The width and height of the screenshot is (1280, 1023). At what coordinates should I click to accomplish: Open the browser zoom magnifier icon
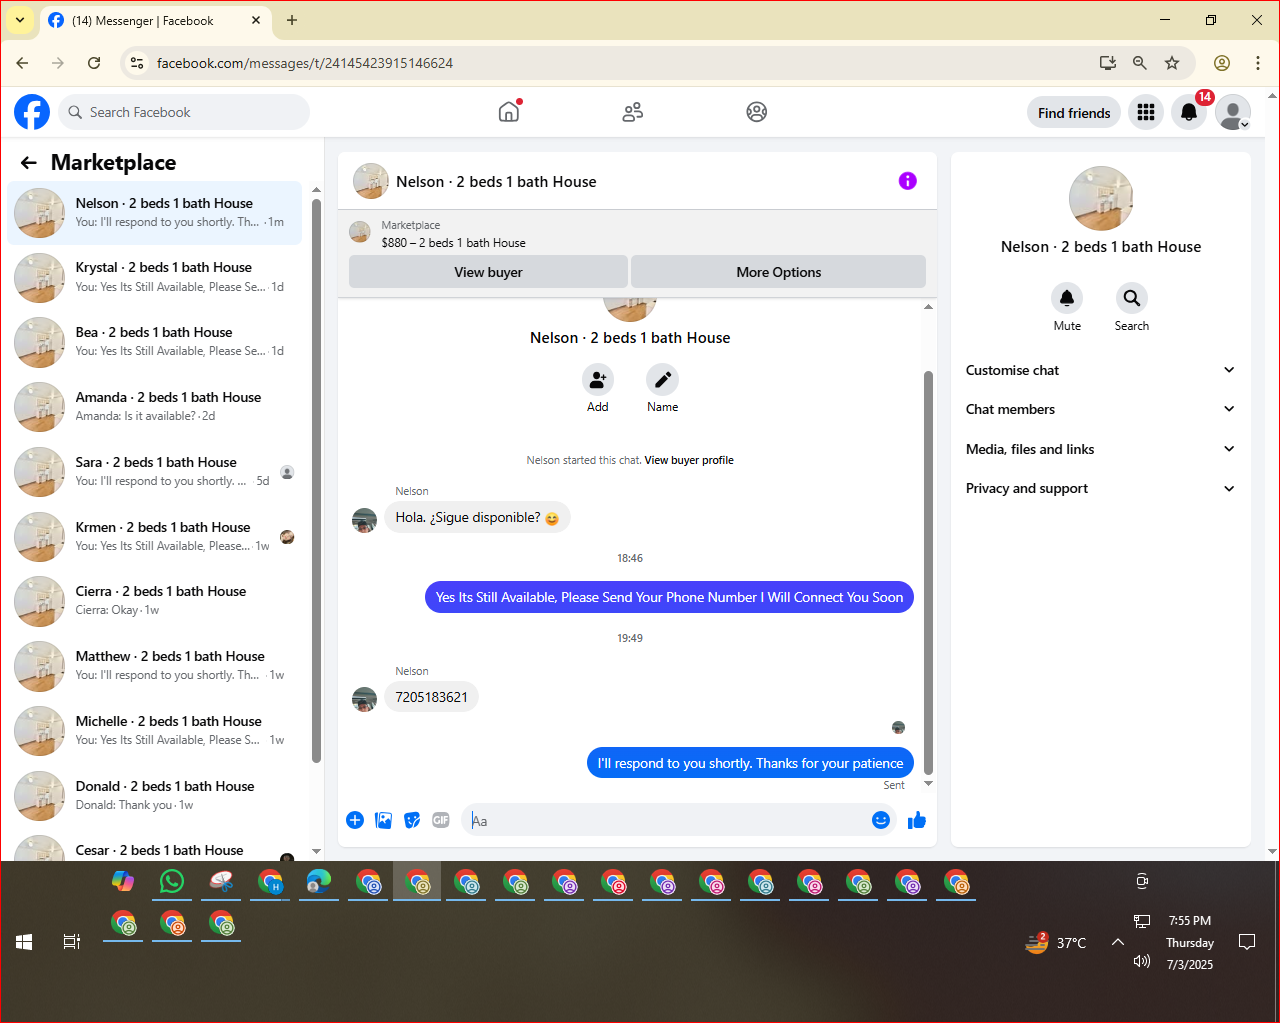1140,63
